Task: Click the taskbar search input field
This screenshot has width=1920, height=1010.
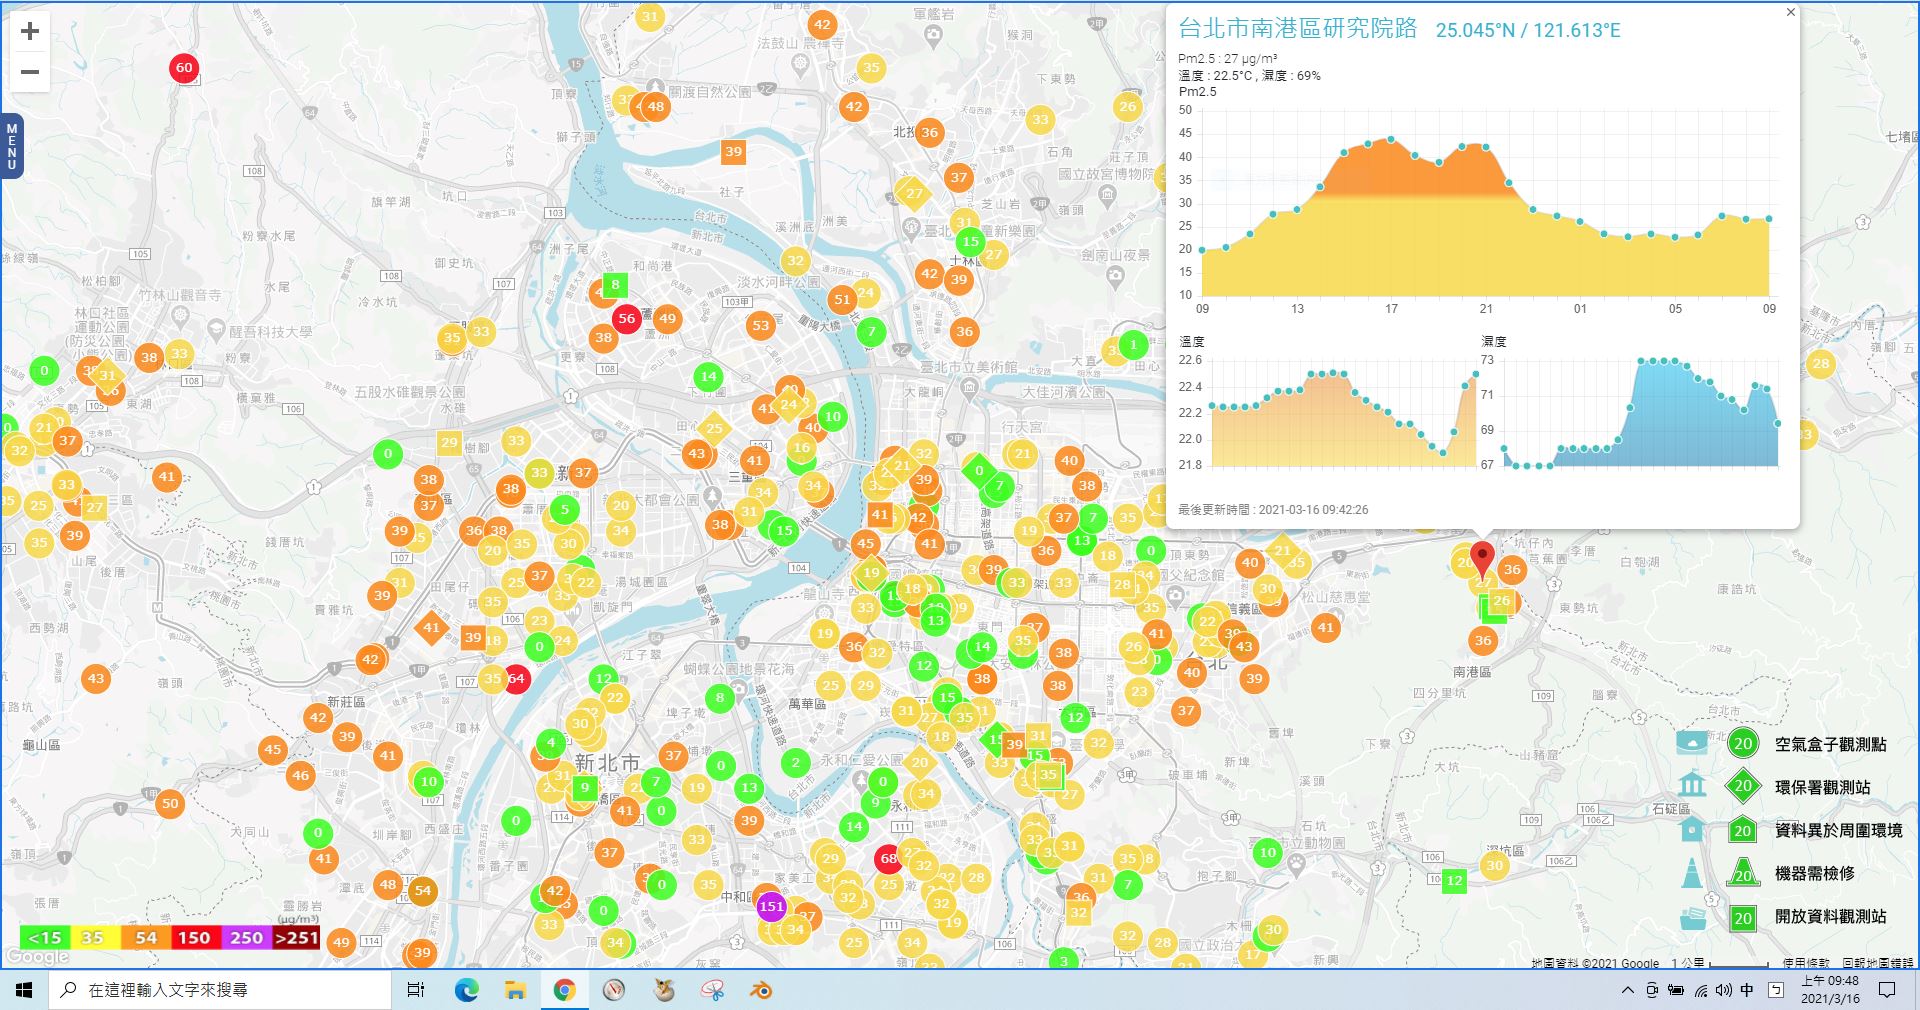Action: [220, 990]
